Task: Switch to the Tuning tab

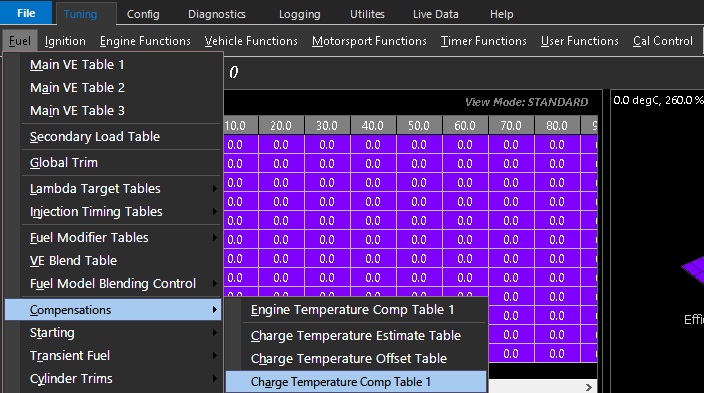Action: click(x=81, y=14)
